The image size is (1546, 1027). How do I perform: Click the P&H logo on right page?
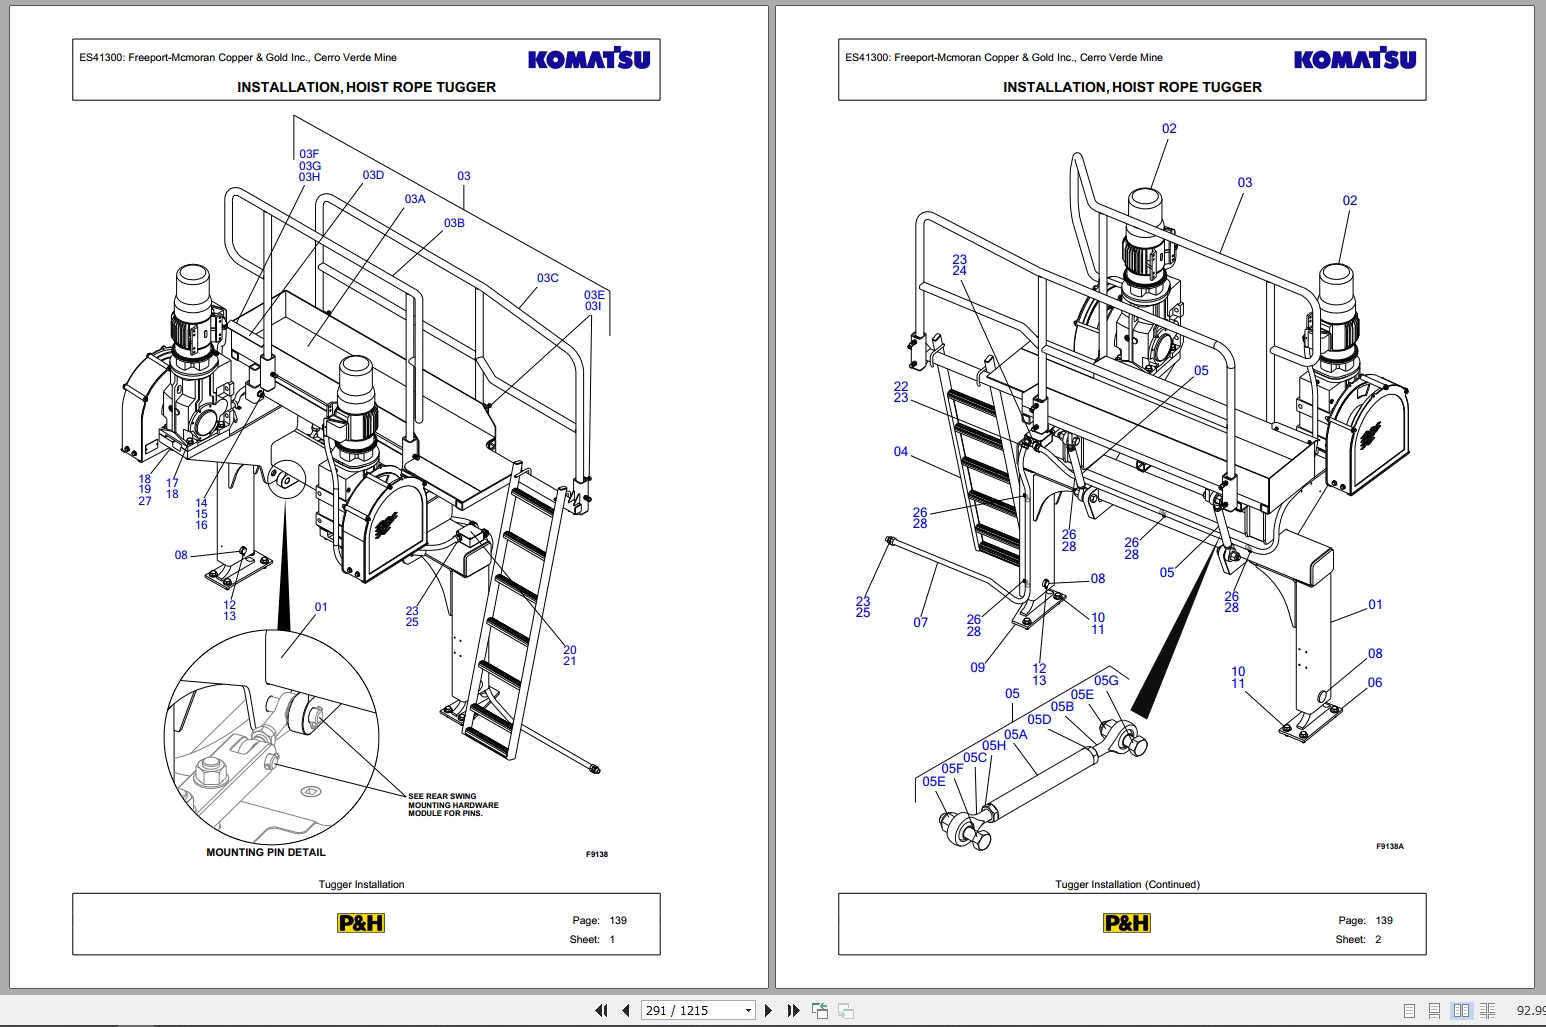pyautogui.click(x=1127, y=923)
